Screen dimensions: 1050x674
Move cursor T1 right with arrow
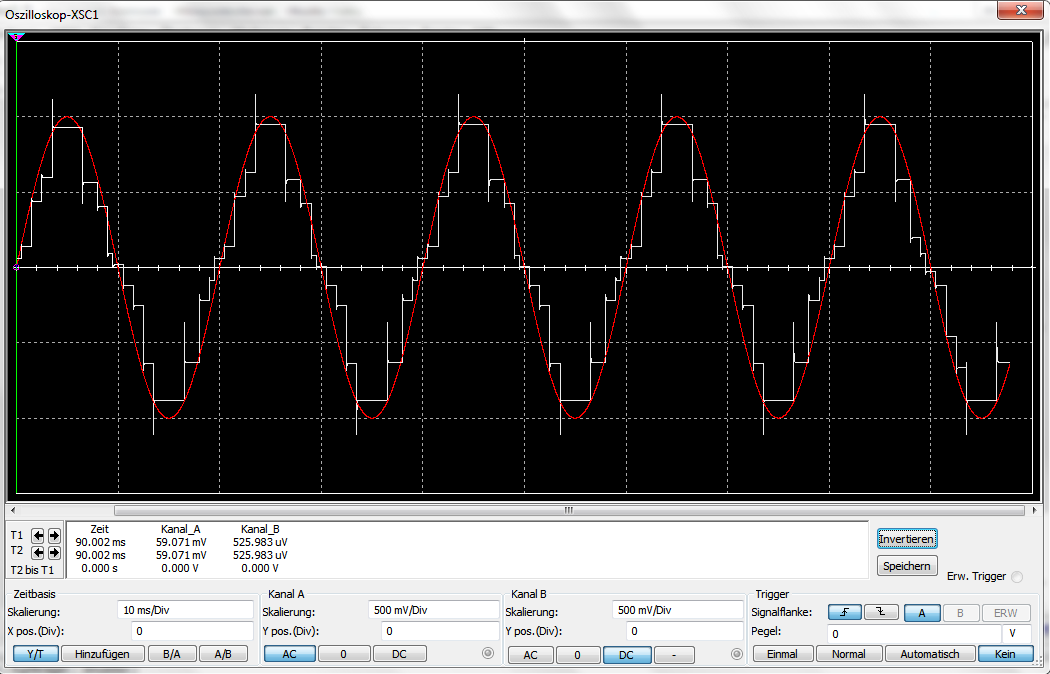click(x=54, y=535)
